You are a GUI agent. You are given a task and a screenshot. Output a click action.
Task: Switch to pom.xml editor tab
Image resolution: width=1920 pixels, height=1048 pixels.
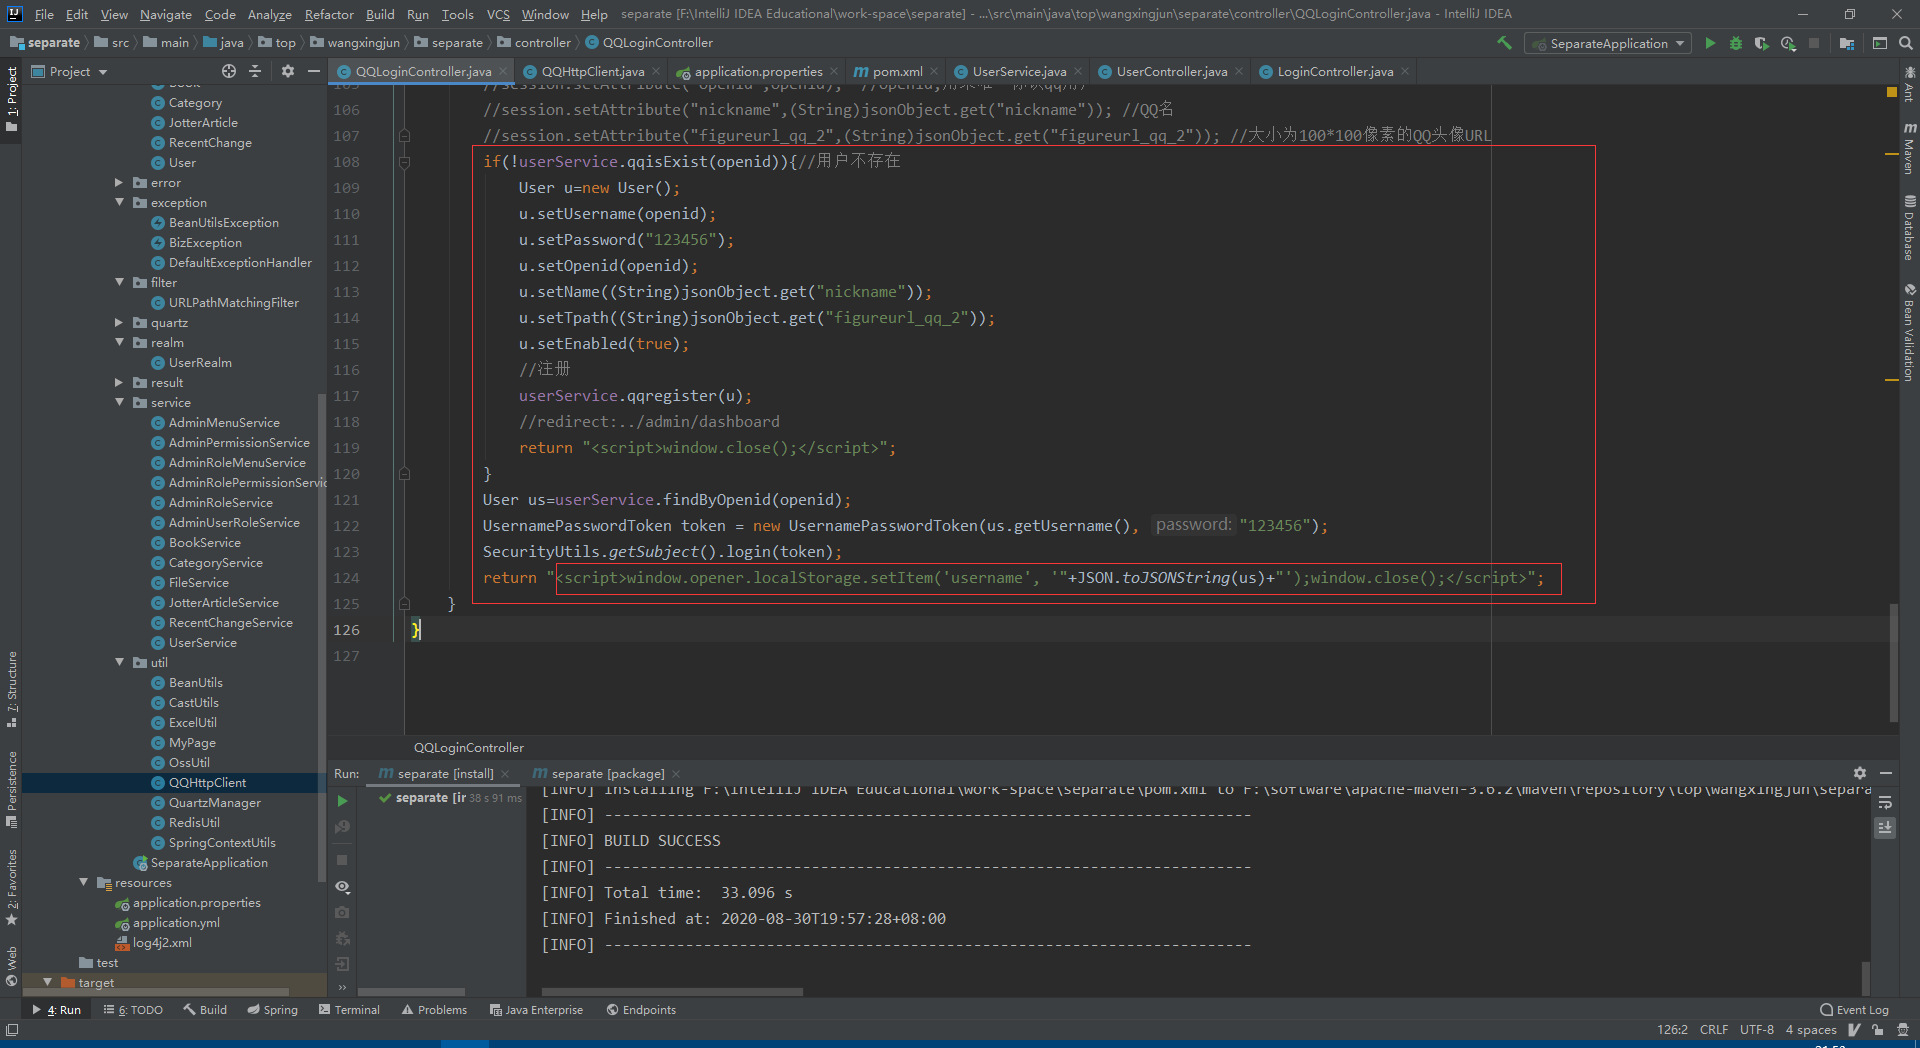tap(897, 71)
